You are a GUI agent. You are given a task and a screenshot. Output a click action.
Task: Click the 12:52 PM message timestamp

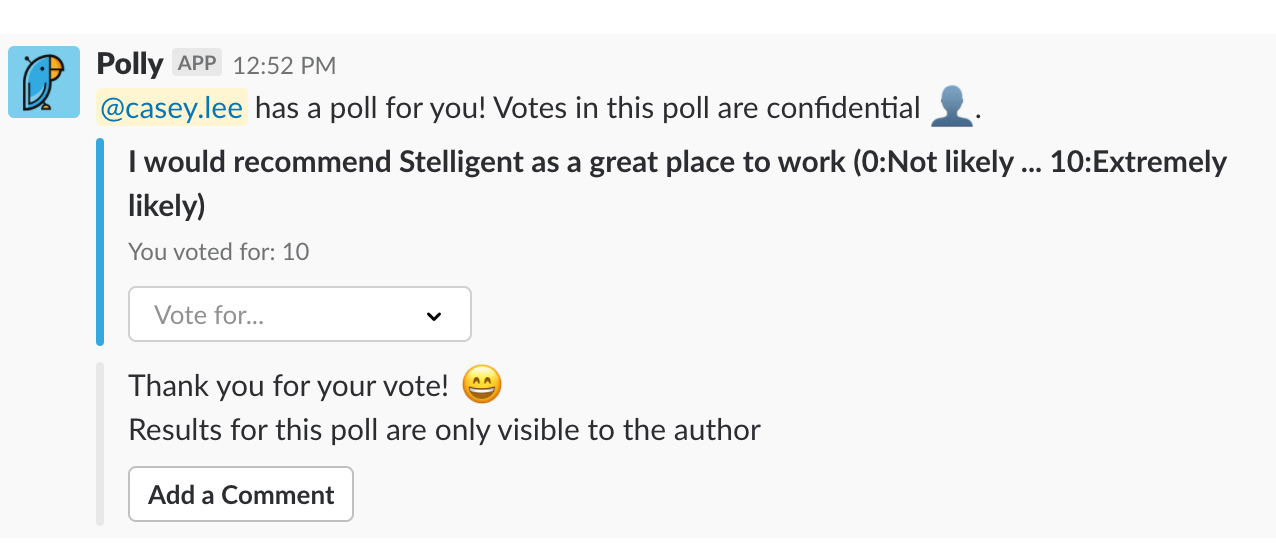tap(284, 66)
